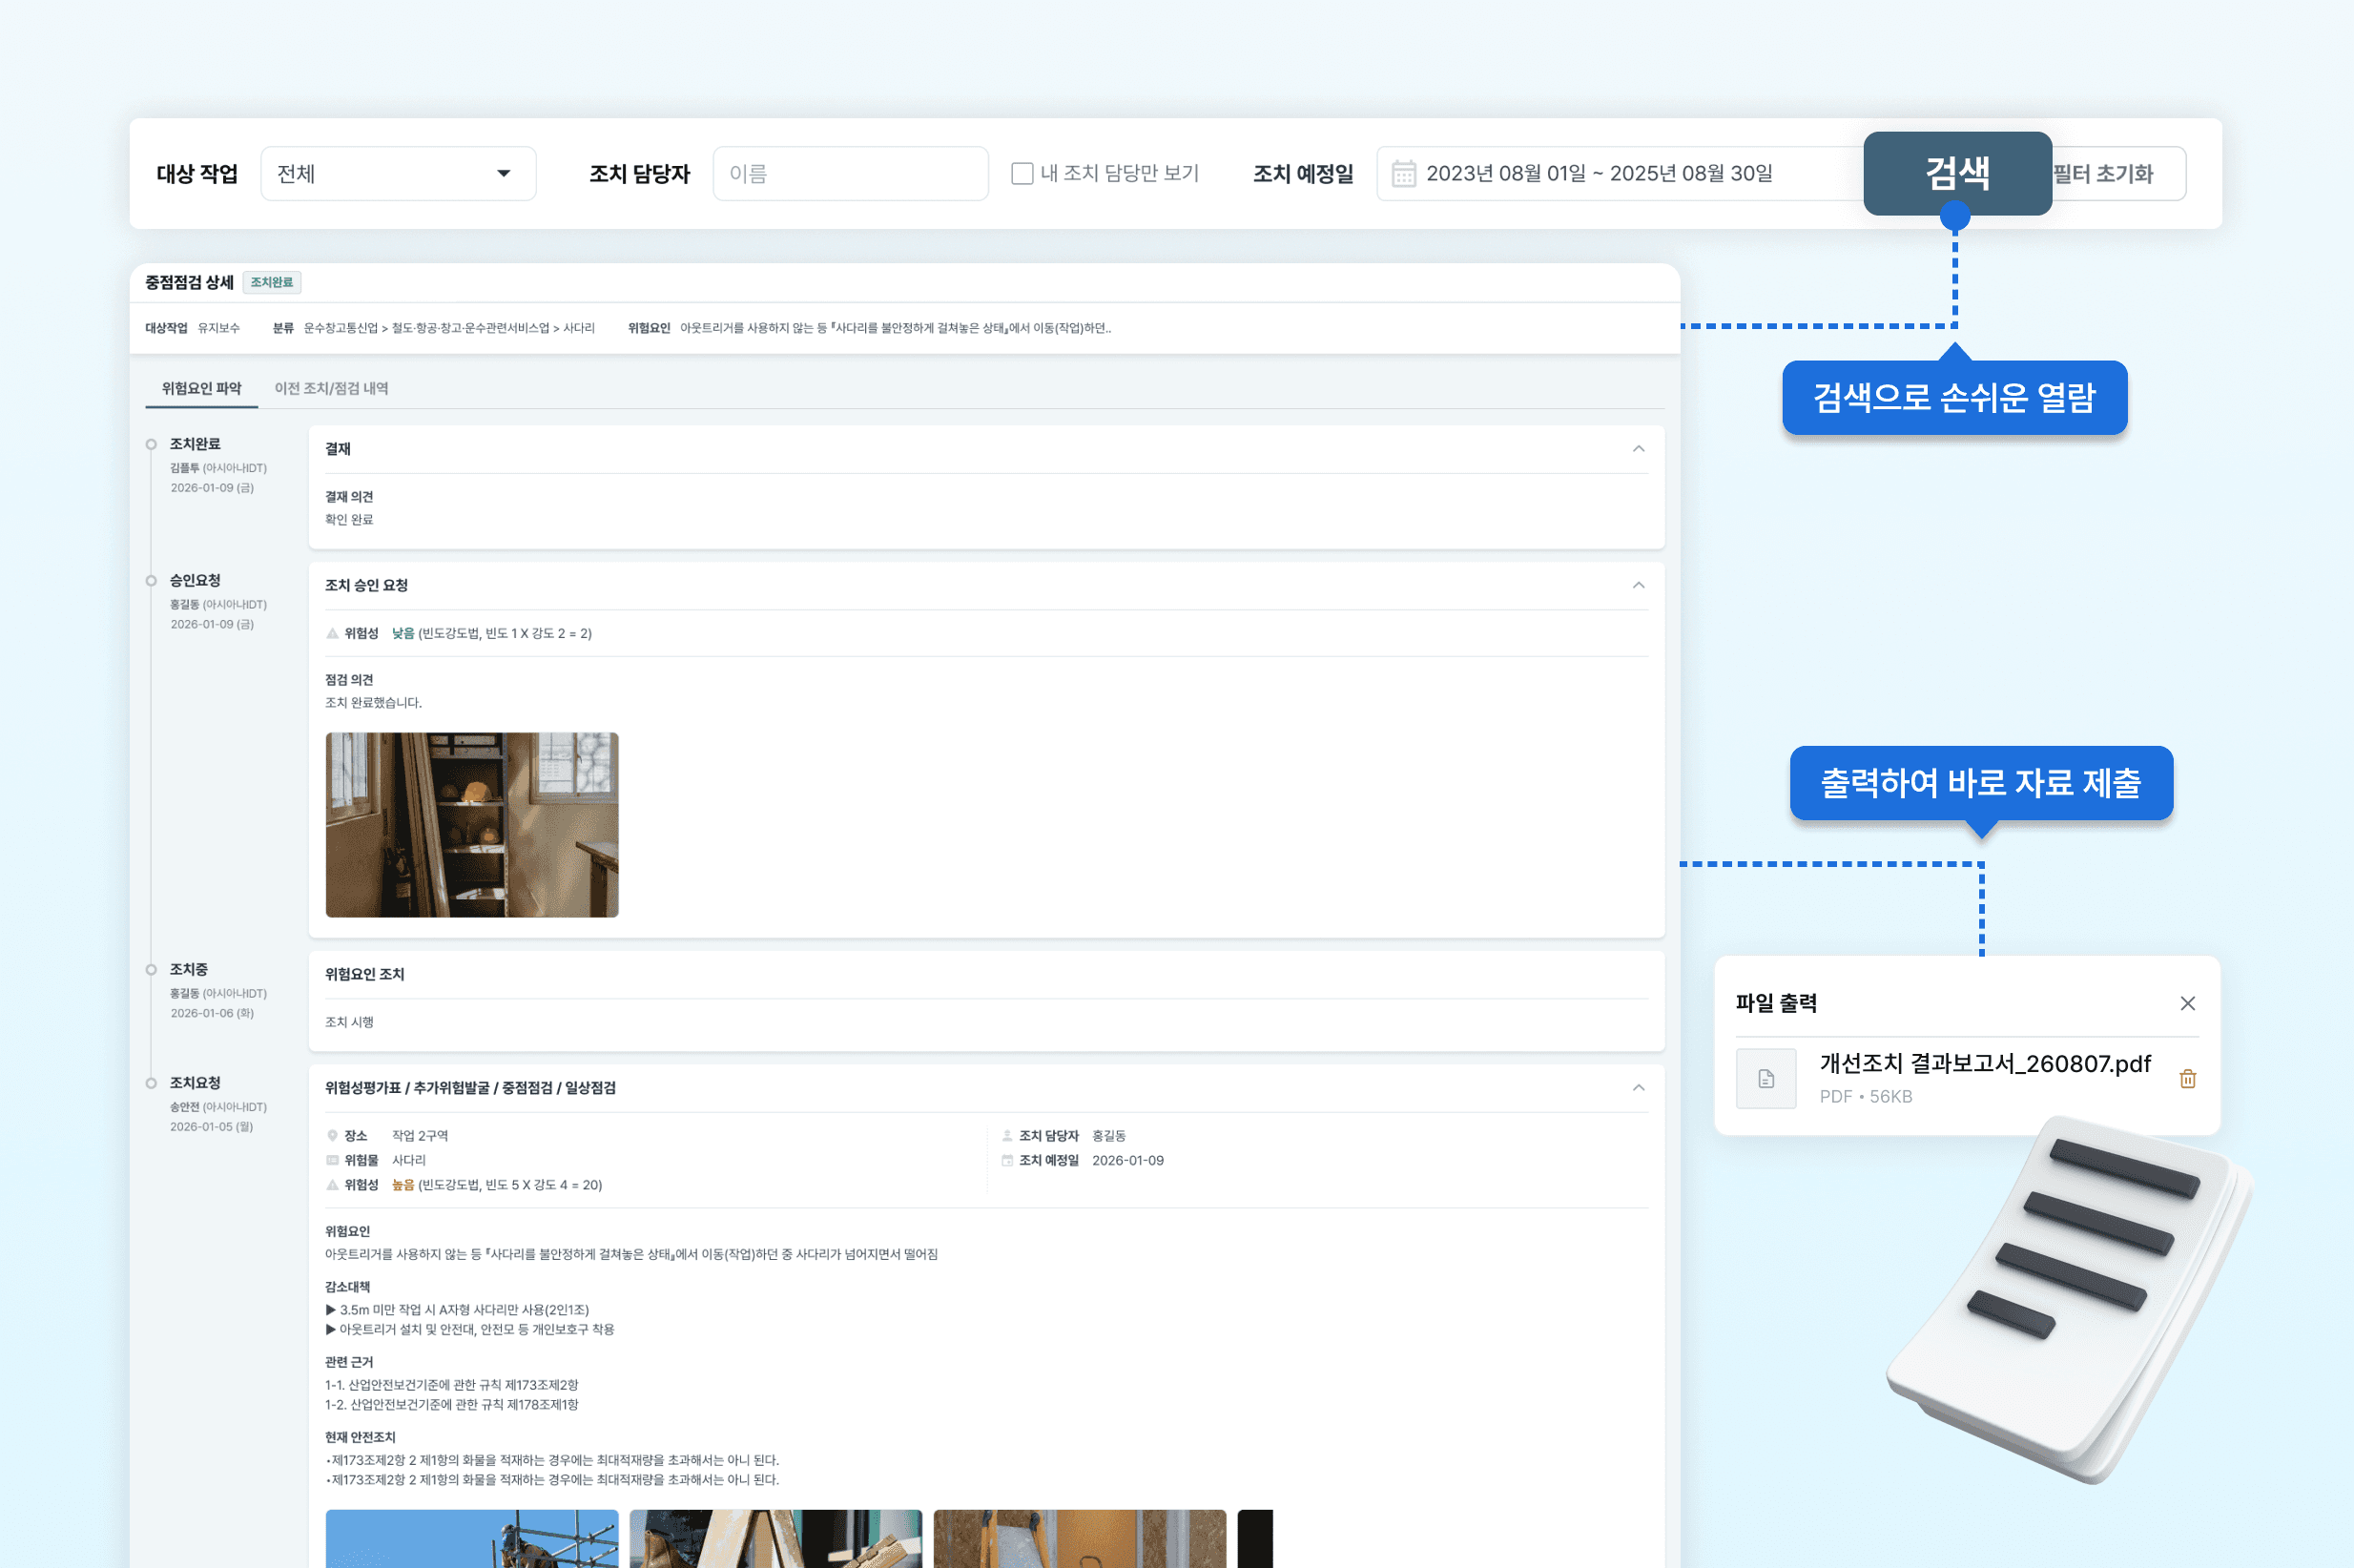Click the calendar icon beside 조치 예정일 2026-01-09
Viewport: 2354px width, 1568px height.
pos(1007,1161)
